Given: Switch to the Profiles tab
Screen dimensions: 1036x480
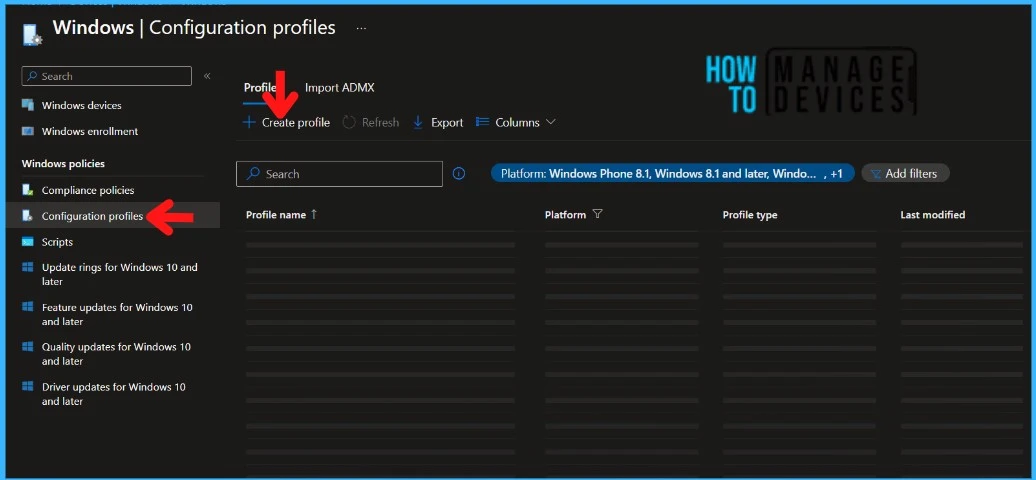Looking at the screenshot, I should point(260,88).
